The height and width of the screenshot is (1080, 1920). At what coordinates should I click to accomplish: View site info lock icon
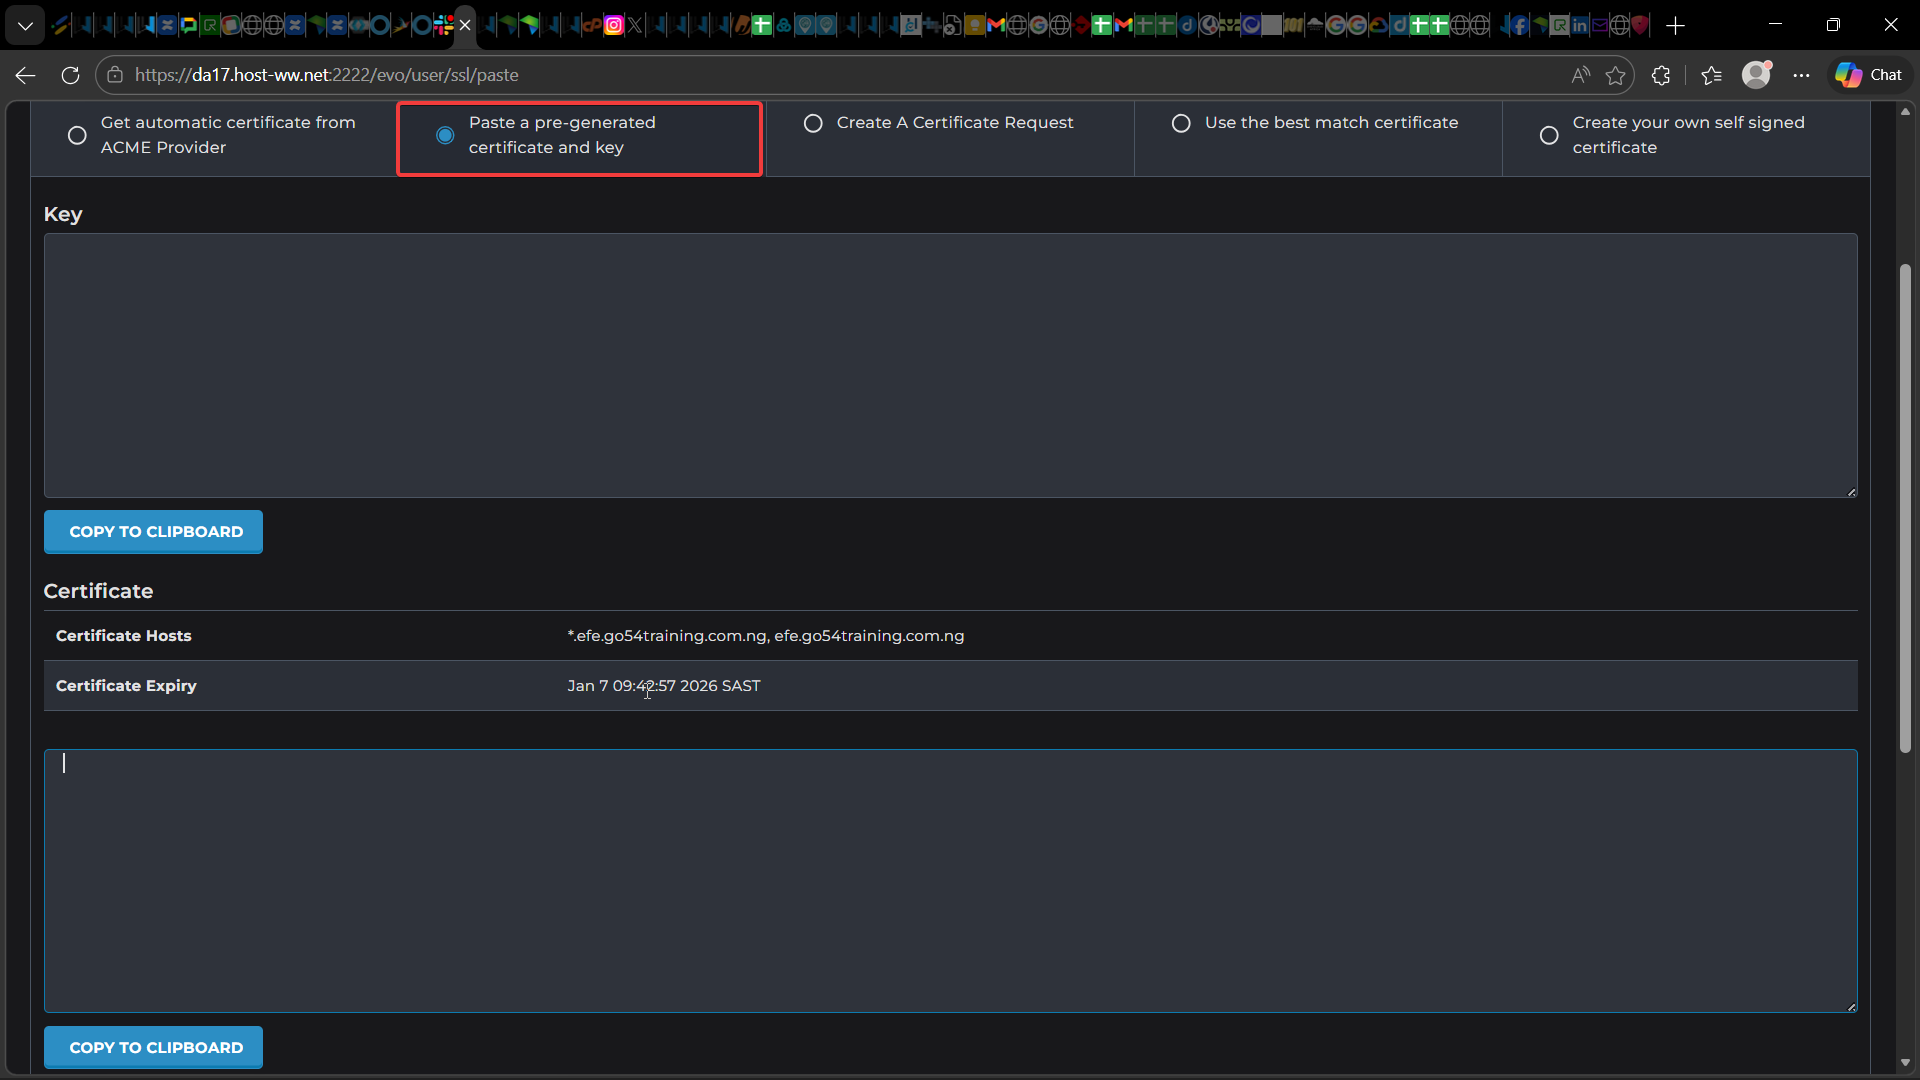click(115, 75)
